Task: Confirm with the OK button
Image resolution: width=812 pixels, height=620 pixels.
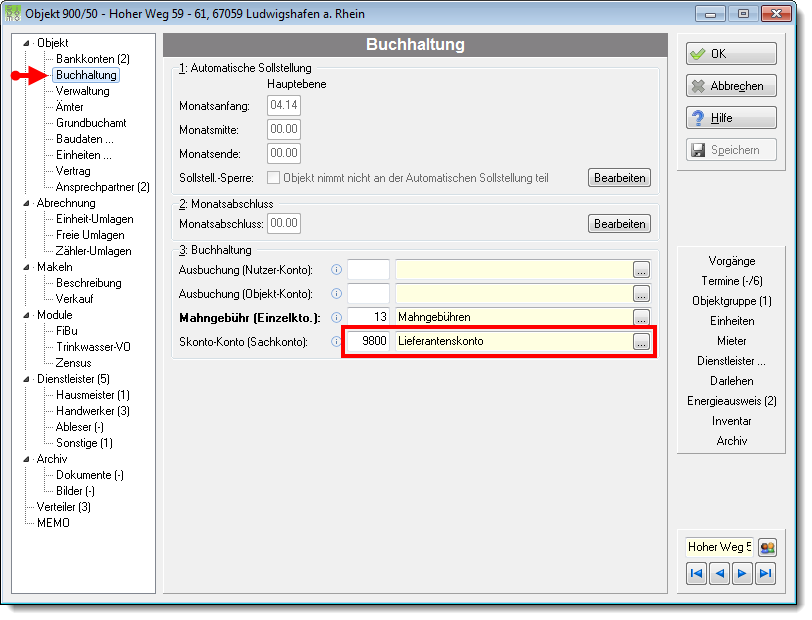Action: (731, 54)
